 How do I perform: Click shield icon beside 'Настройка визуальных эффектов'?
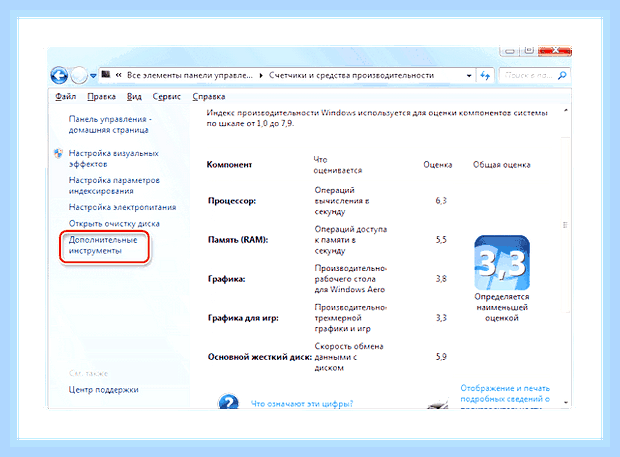[x=58, y=153]
